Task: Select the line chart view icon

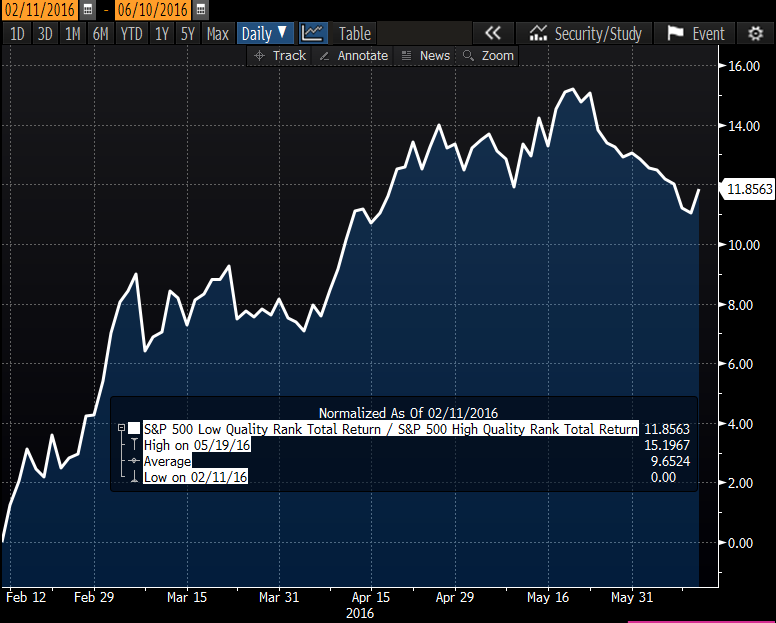Action: (313, 33)
